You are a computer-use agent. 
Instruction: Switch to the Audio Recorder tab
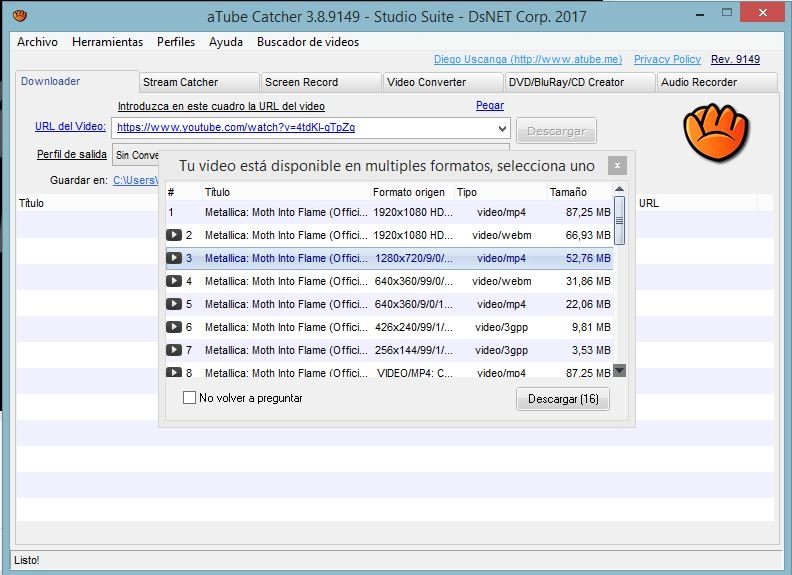tap(717, 82)
